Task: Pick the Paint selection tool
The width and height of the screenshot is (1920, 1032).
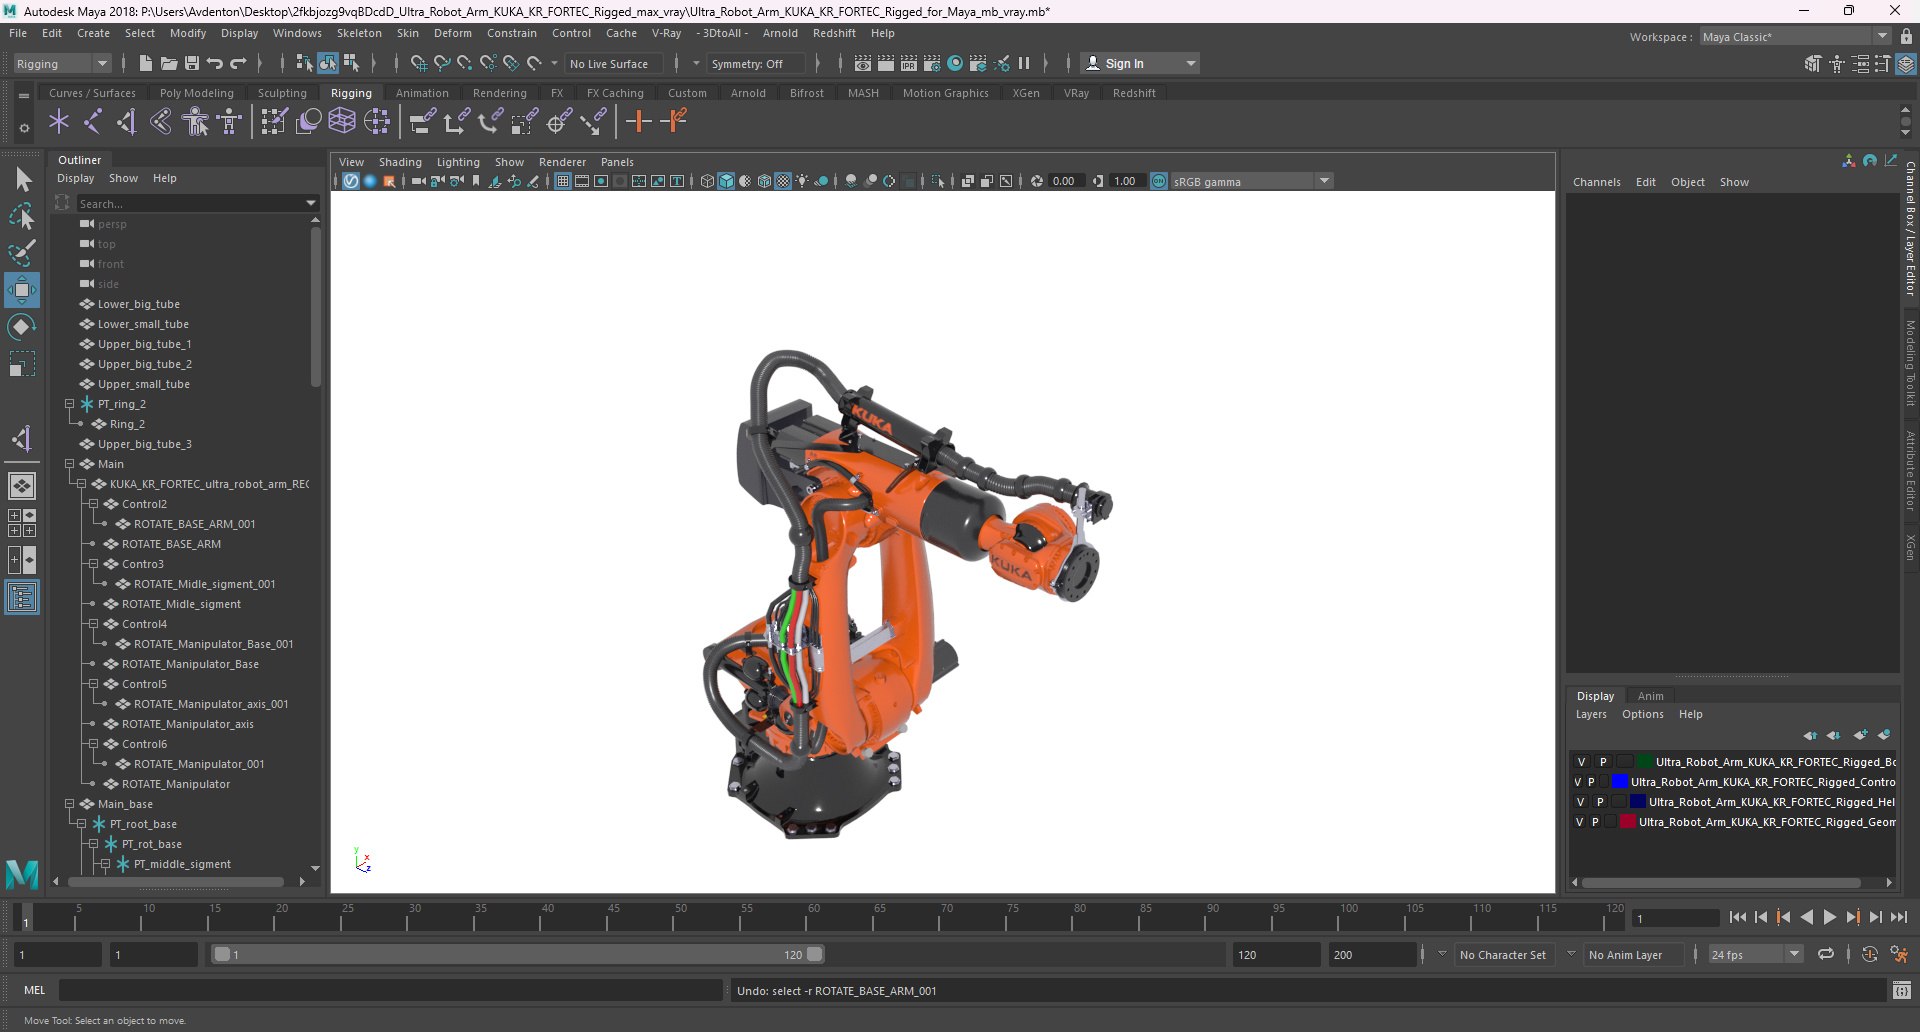Action: [21, 252]
